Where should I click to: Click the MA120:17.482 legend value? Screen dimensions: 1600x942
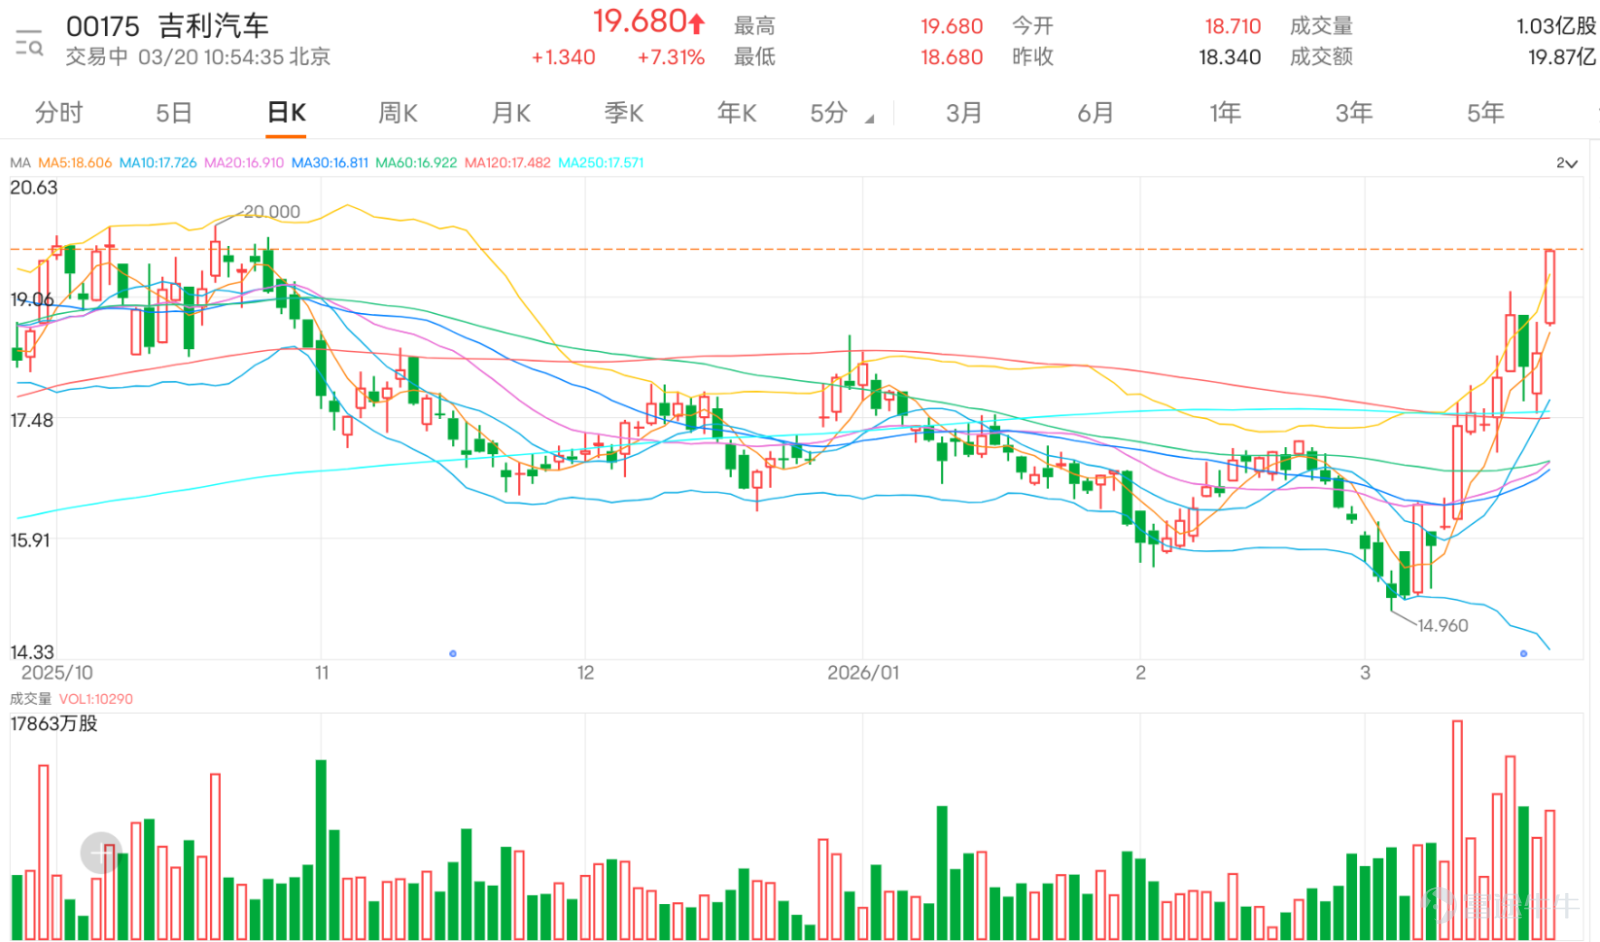tap(507, 162)
